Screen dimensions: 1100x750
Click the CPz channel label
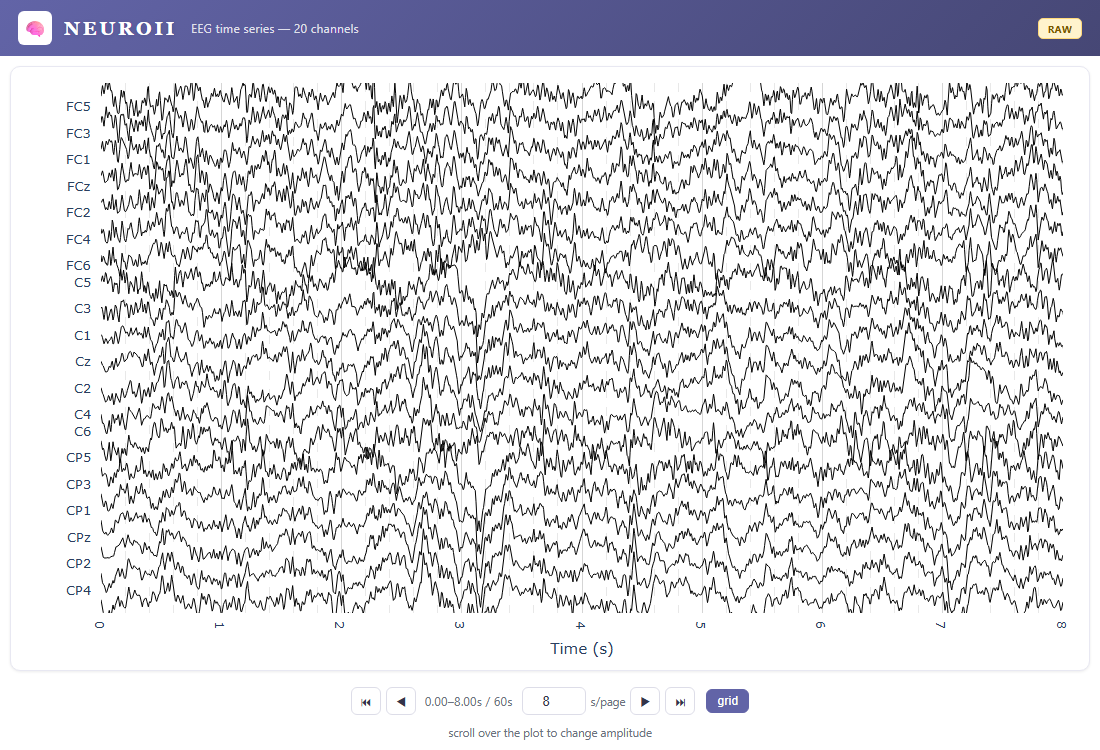click(x=79, y=538)
